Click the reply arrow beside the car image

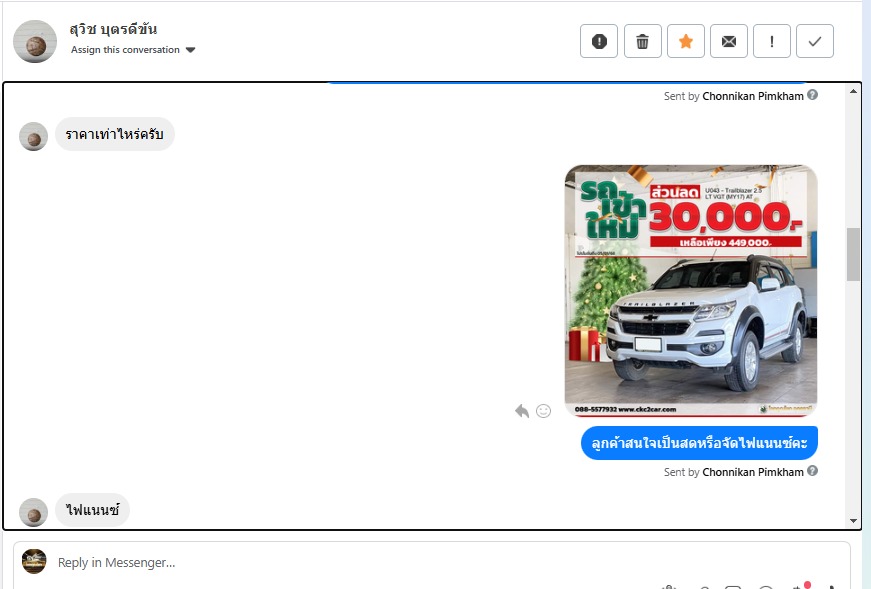coord(522,411)
